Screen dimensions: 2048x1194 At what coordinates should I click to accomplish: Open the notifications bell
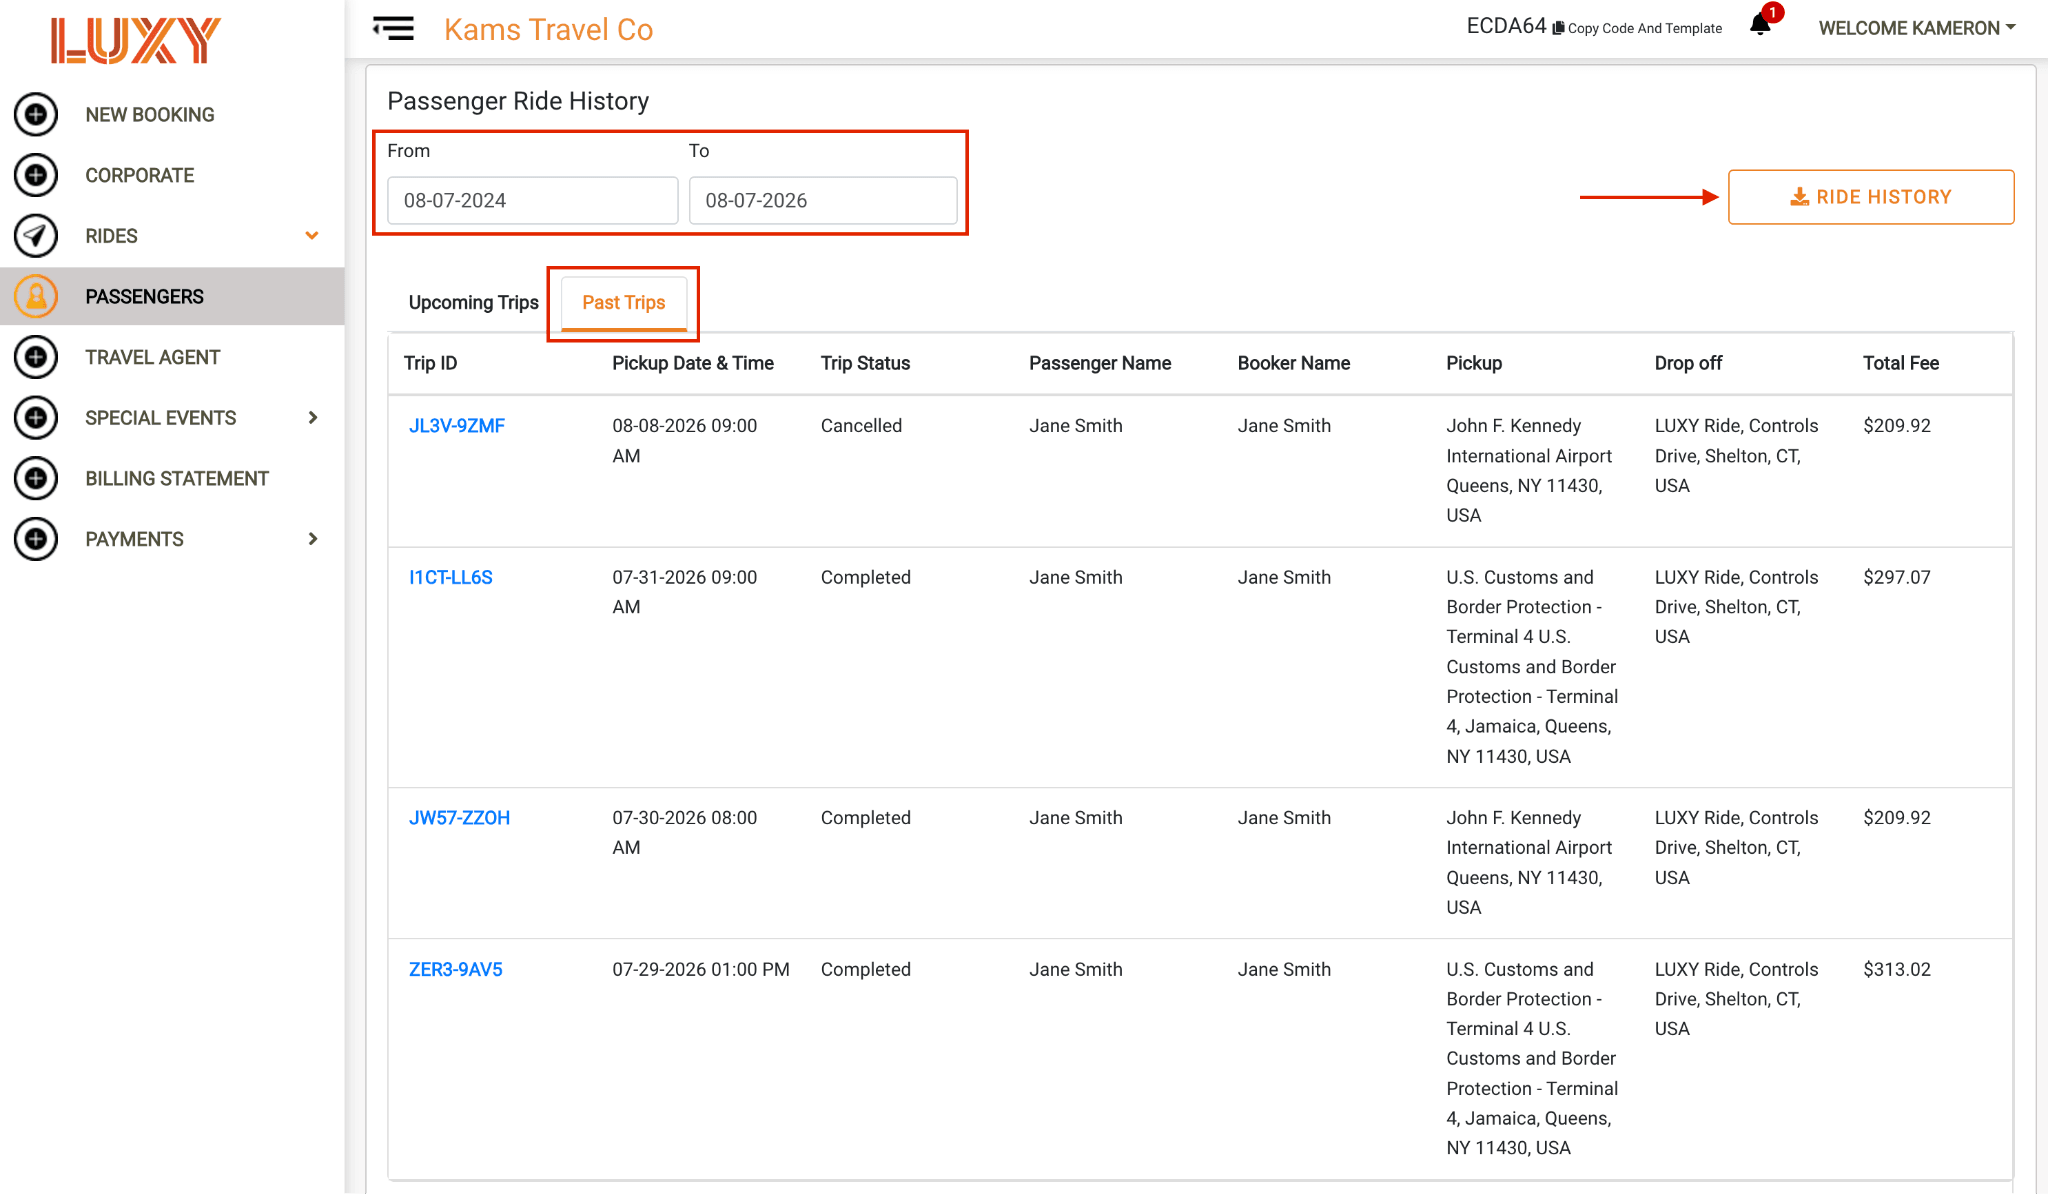[x=1760, y=25]
